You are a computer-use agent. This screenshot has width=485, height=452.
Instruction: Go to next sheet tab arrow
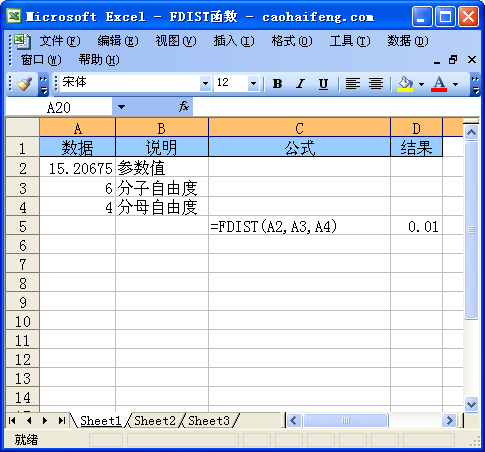(x=45, y=421)
